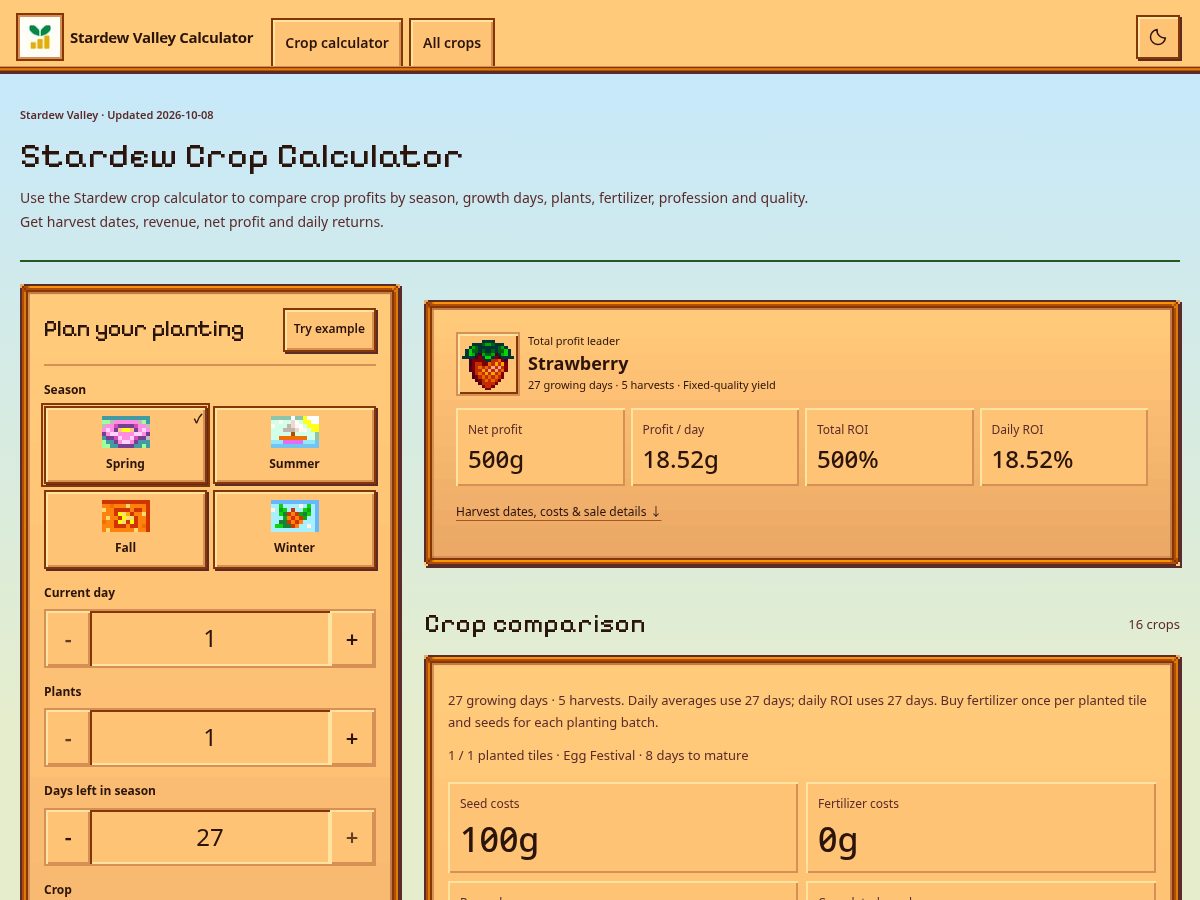This screenshot has height=900, width=1200.
Task: Click the Strawberry profit leader name
Action: 578,364
